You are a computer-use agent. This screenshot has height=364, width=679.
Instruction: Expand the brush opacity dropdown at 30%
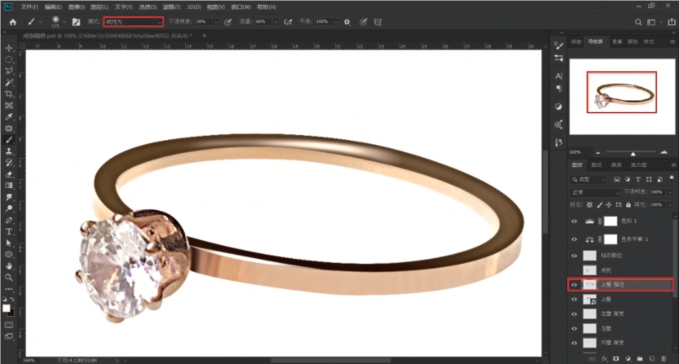point(216,22)
